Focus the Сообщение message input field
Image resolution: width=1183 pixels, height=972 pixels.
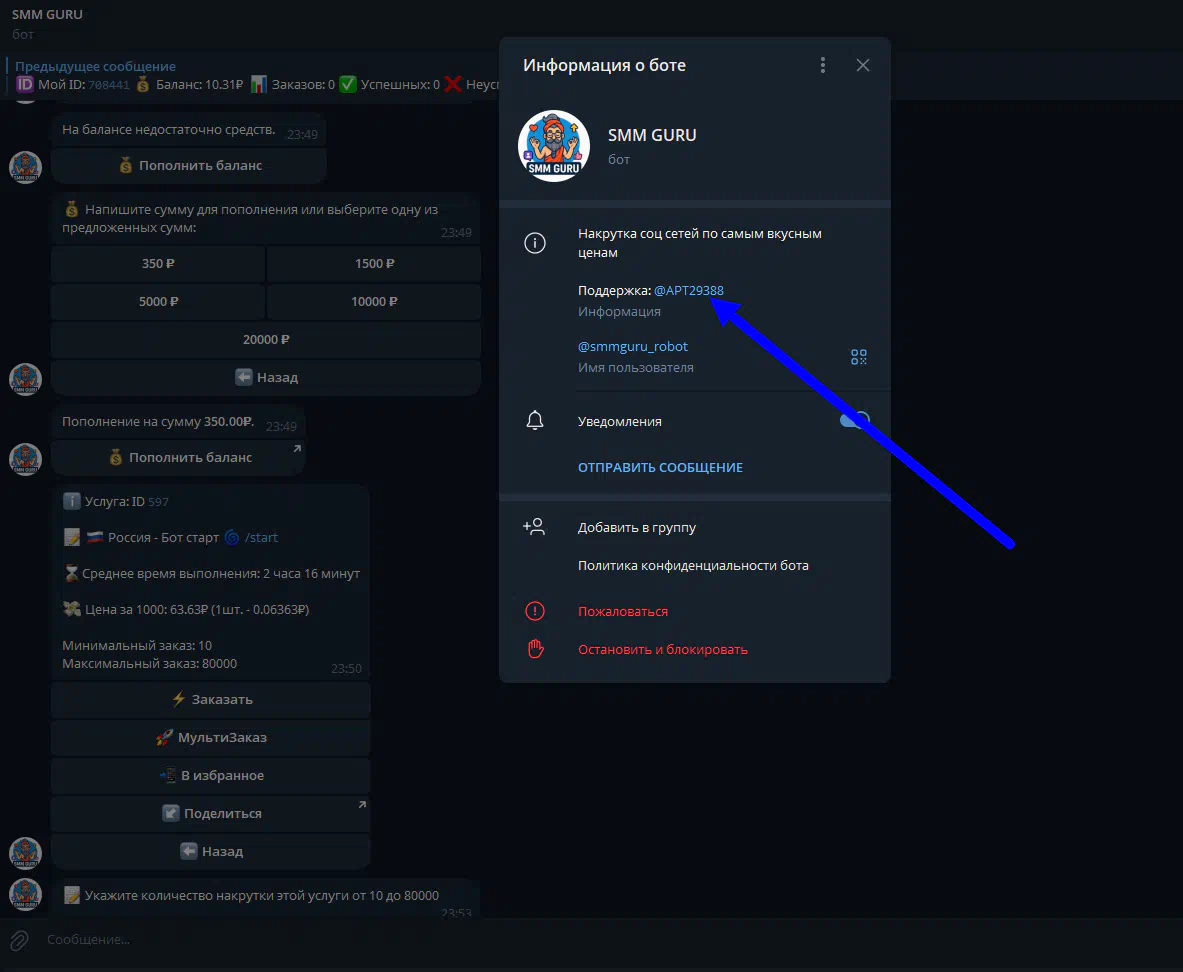click(604, 940)
